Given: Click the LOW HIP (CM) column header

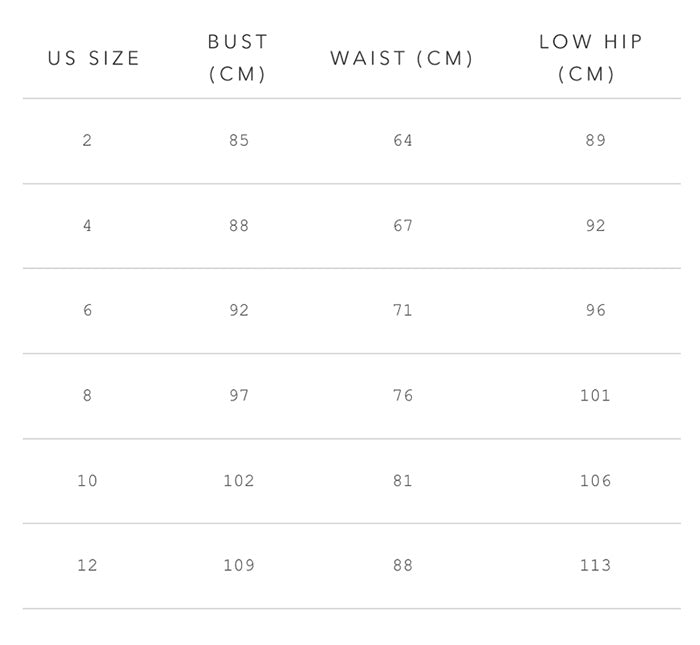Looking at the screenshot, I should click(x=590, y=58).
